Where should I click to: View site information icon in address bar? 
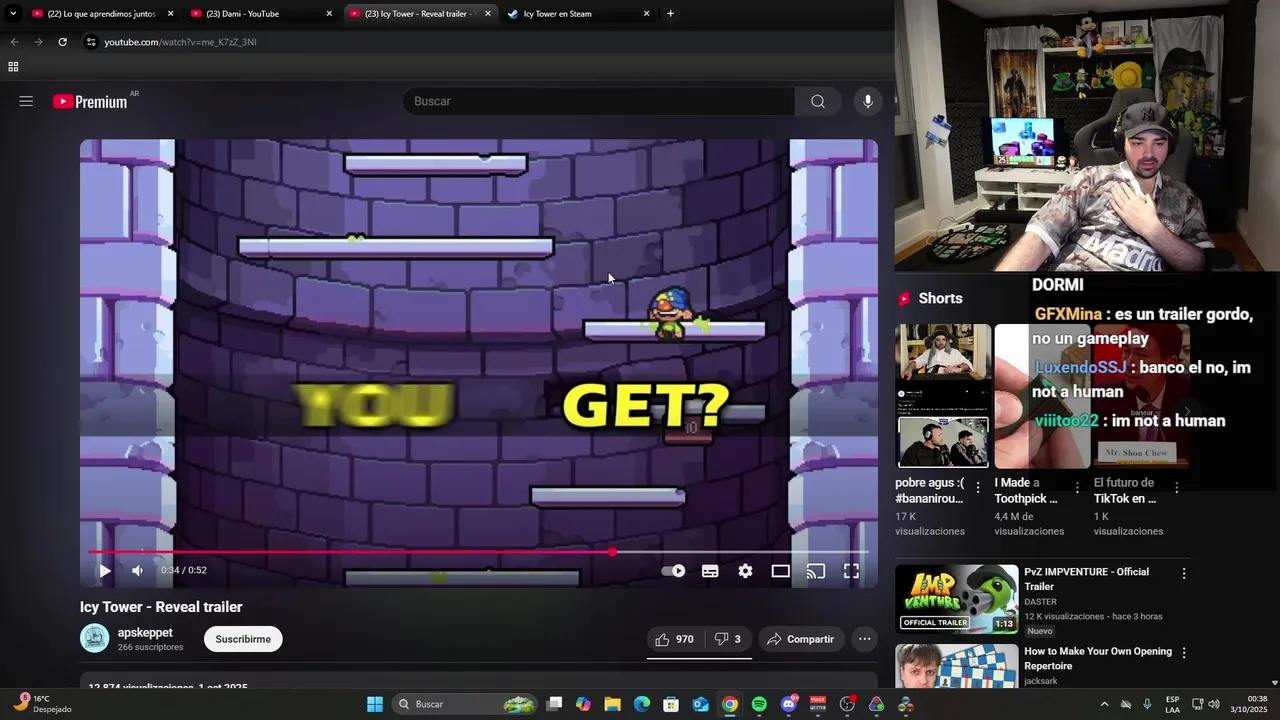point(91,42)
